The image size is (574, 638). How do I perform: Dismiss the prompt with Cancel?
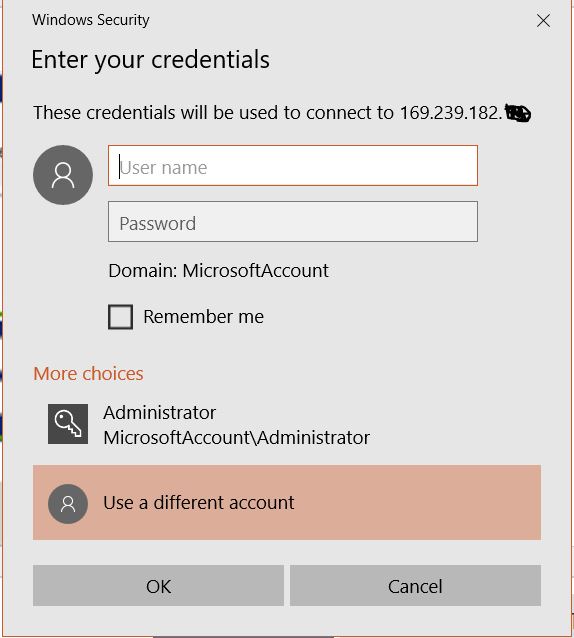(x=415, y=586)
